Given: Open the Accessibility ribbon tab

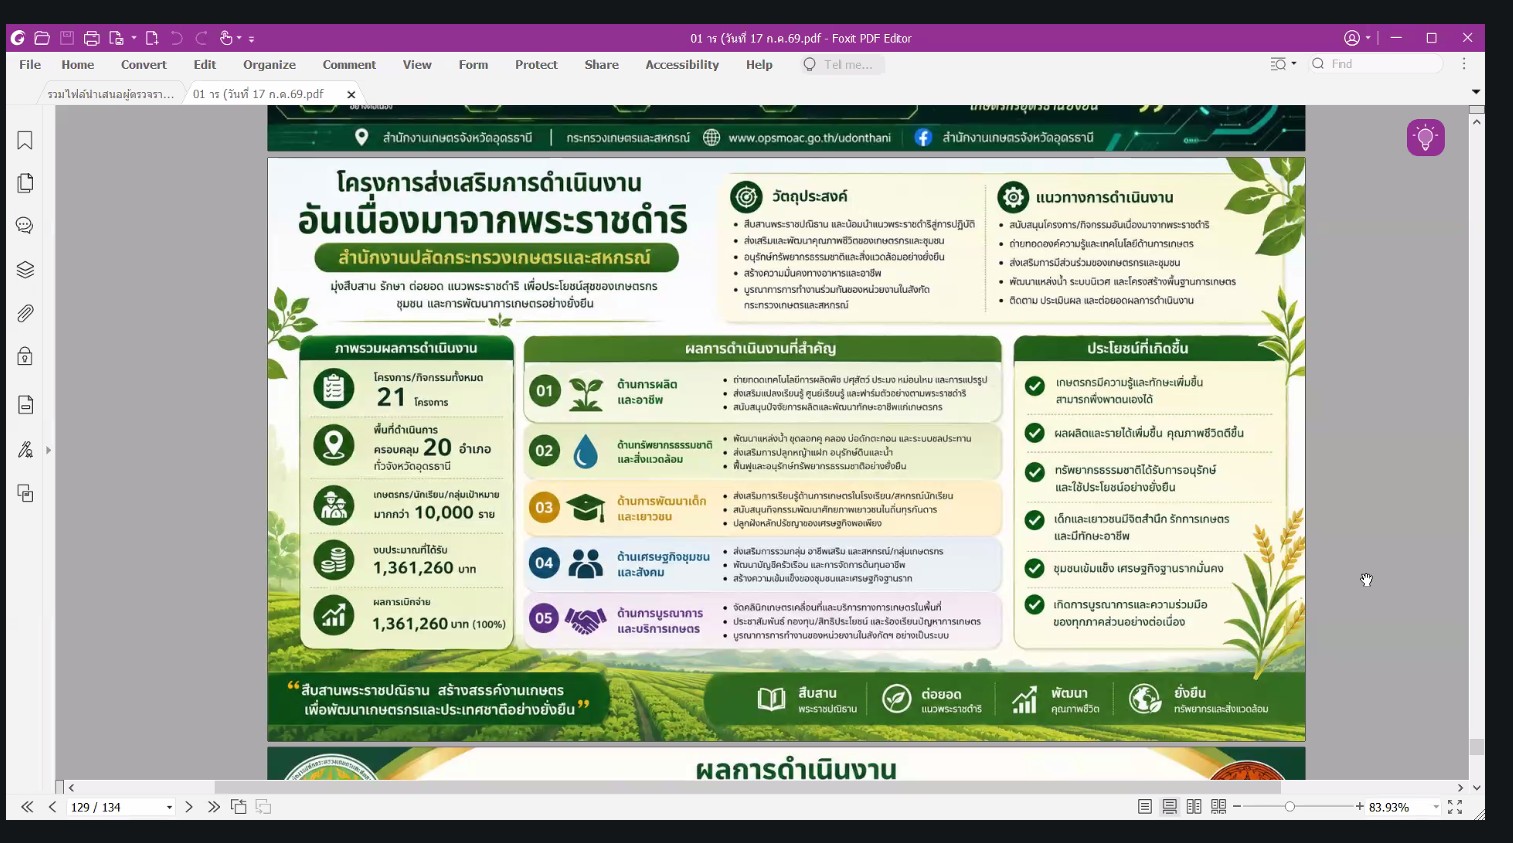Looking at the screenshot, I should coord(682,64).
